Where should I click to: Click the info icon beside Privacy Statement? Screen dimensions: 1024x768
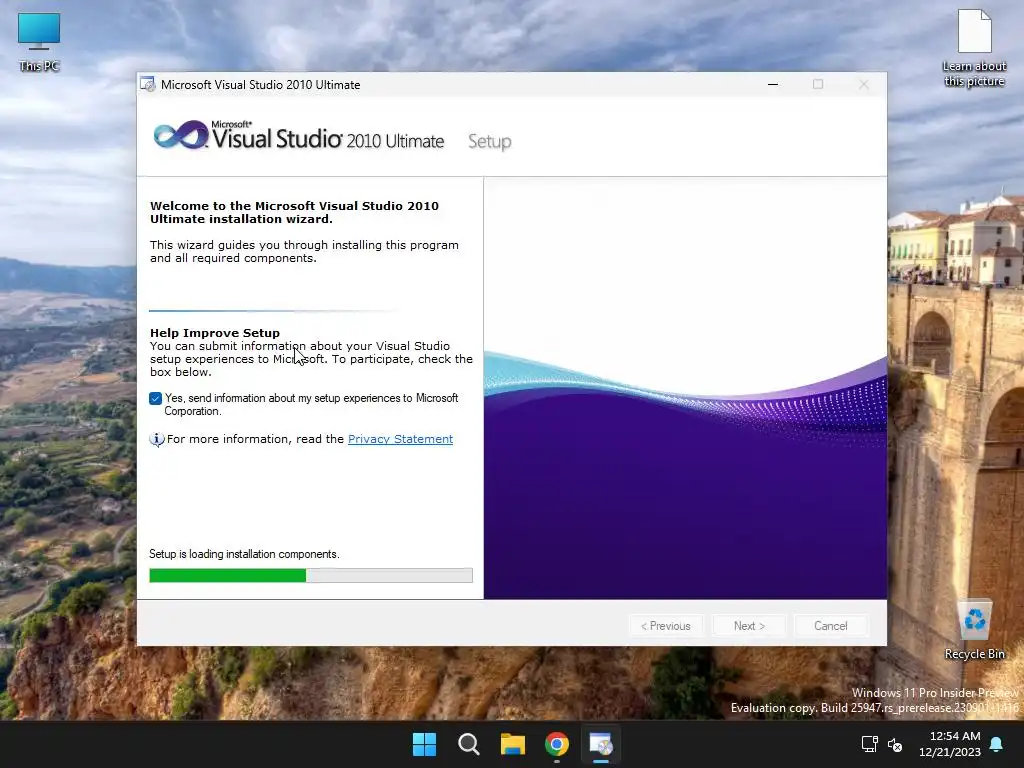tap(157, 440)
